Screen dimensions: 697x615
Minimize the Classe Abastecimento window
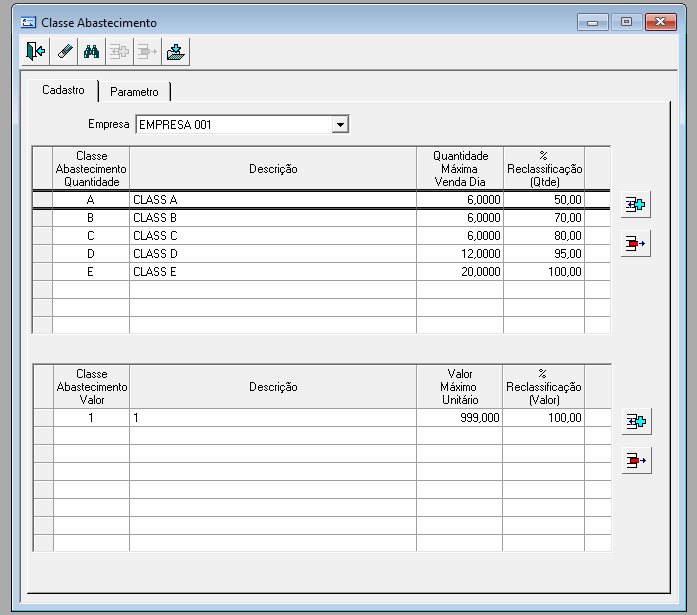point(593,22)
